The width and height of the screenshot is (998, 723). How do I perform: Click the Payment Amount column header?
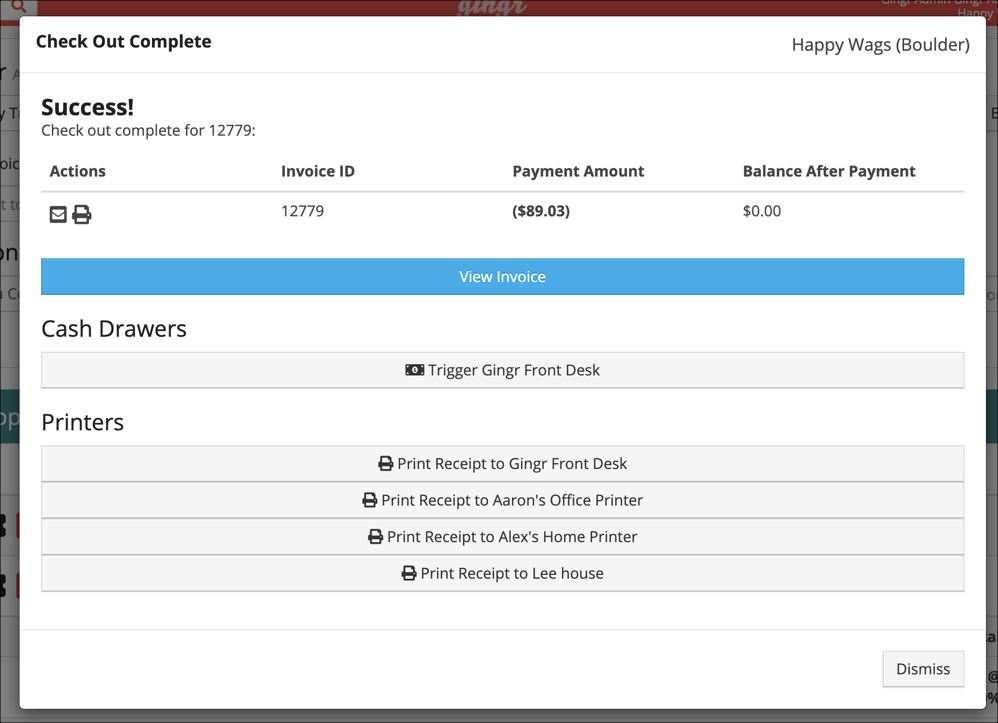click(578, 171)
